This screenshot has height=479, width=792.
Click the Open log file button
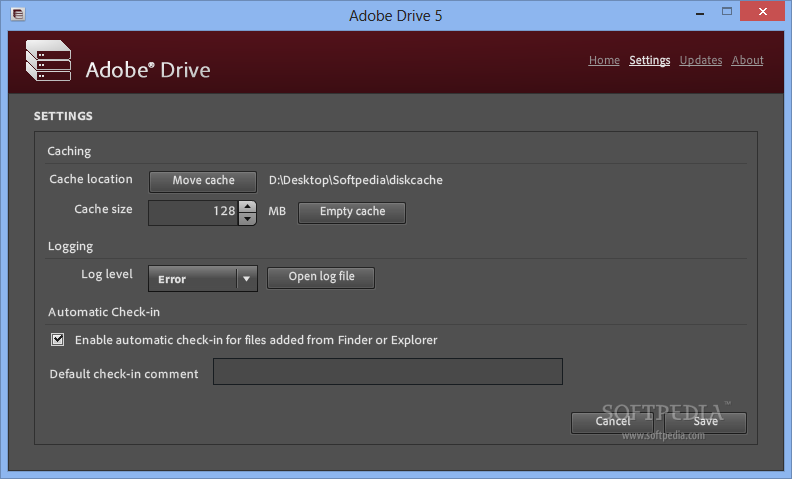tap(321, 277)
